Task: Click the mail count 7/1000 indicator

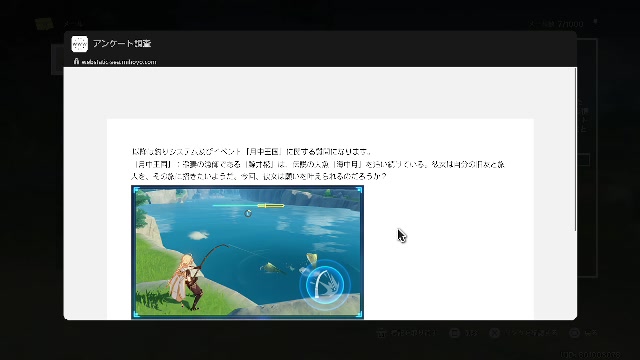Action: pos(556,24)
